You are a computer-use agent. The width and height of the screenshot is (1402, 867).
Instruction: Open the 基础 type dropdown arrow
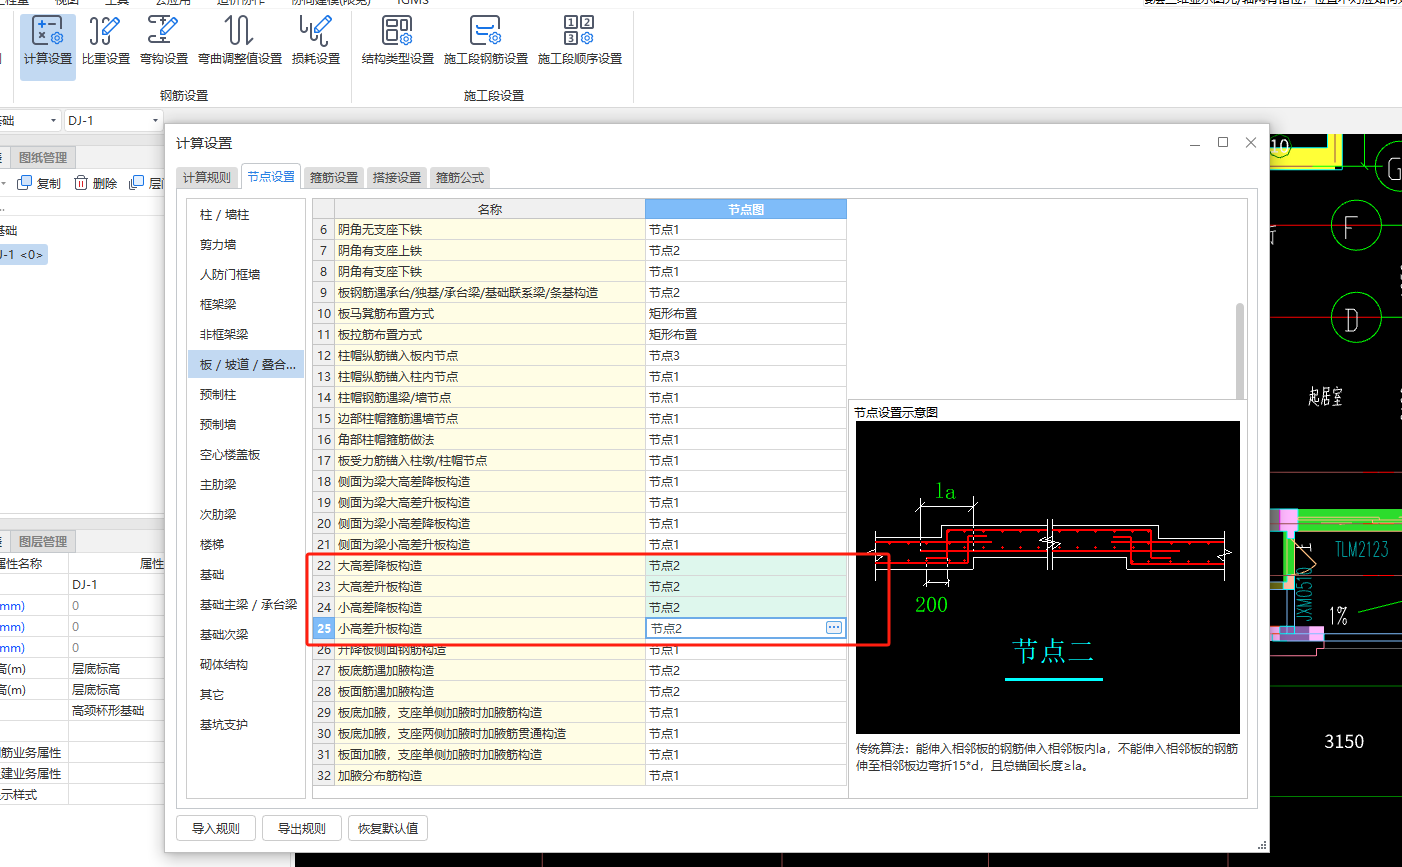53,121
